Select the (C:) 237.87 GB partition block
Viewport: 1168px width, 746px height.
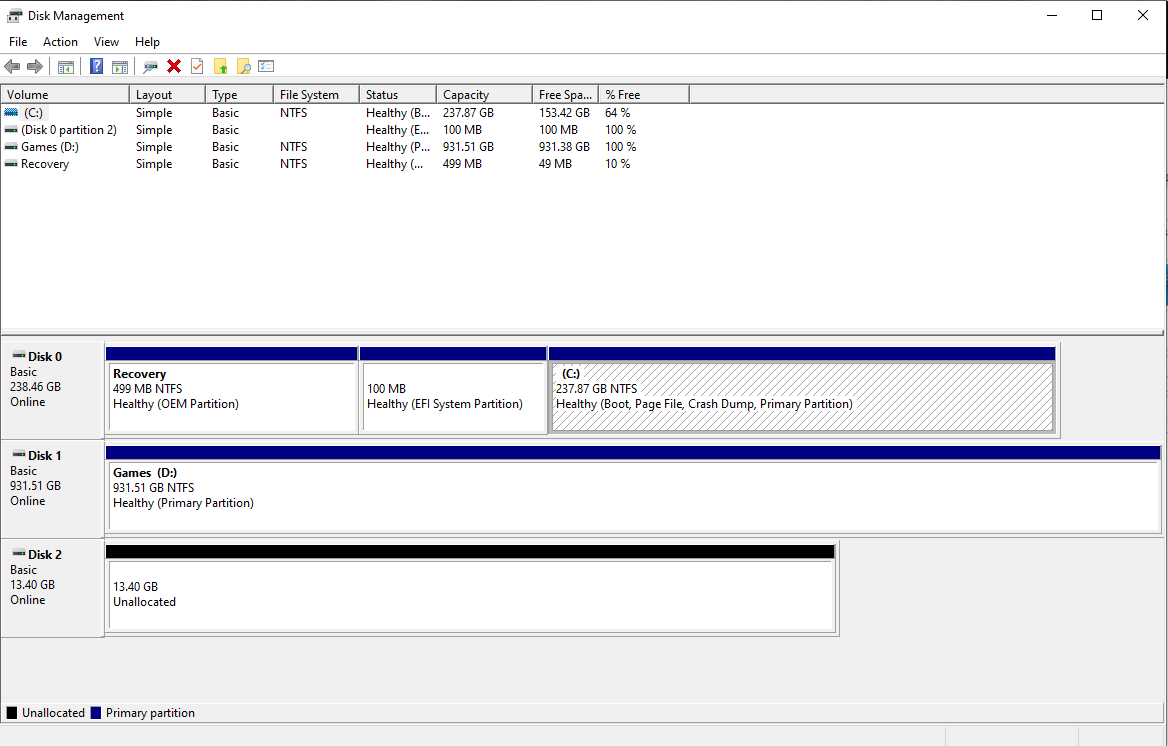tap(802, 391)
